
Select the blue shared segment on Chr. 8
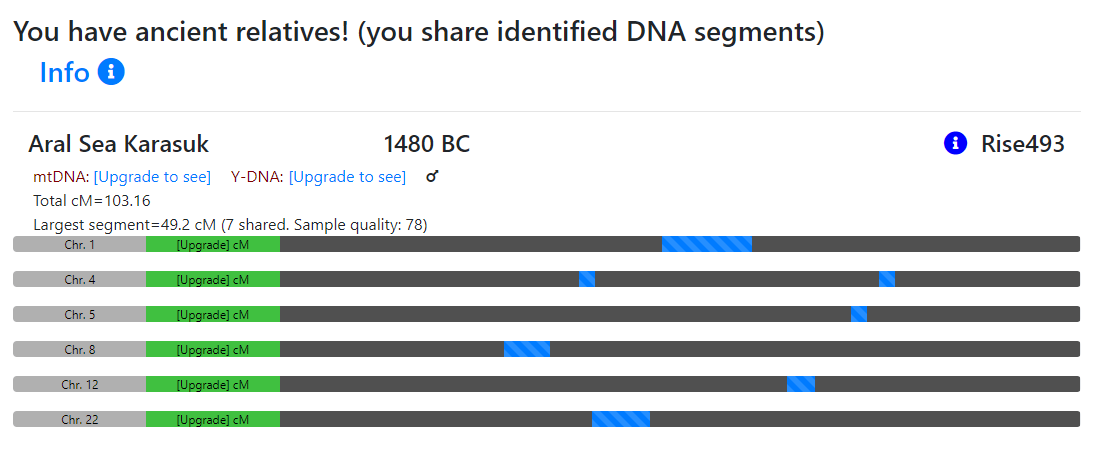526,349
